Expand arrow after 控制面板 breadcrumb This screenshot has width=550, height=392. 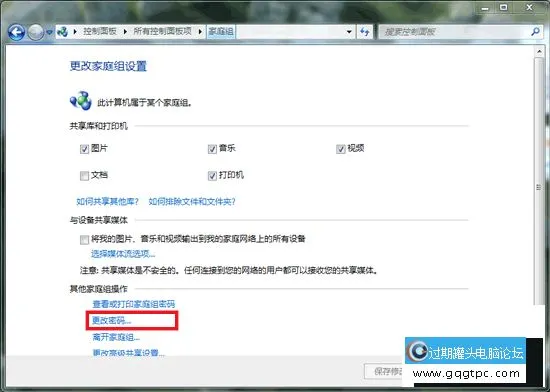[x=125, y=32]
